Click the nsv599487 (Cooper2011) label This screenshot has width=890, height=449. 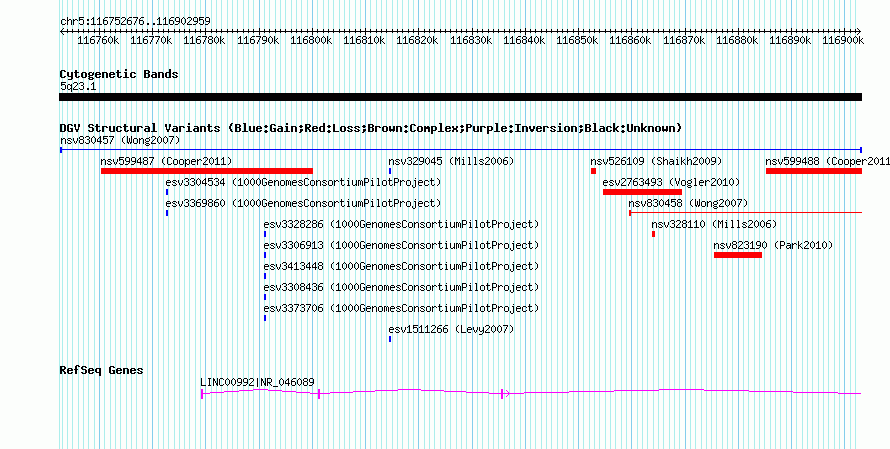166,161
